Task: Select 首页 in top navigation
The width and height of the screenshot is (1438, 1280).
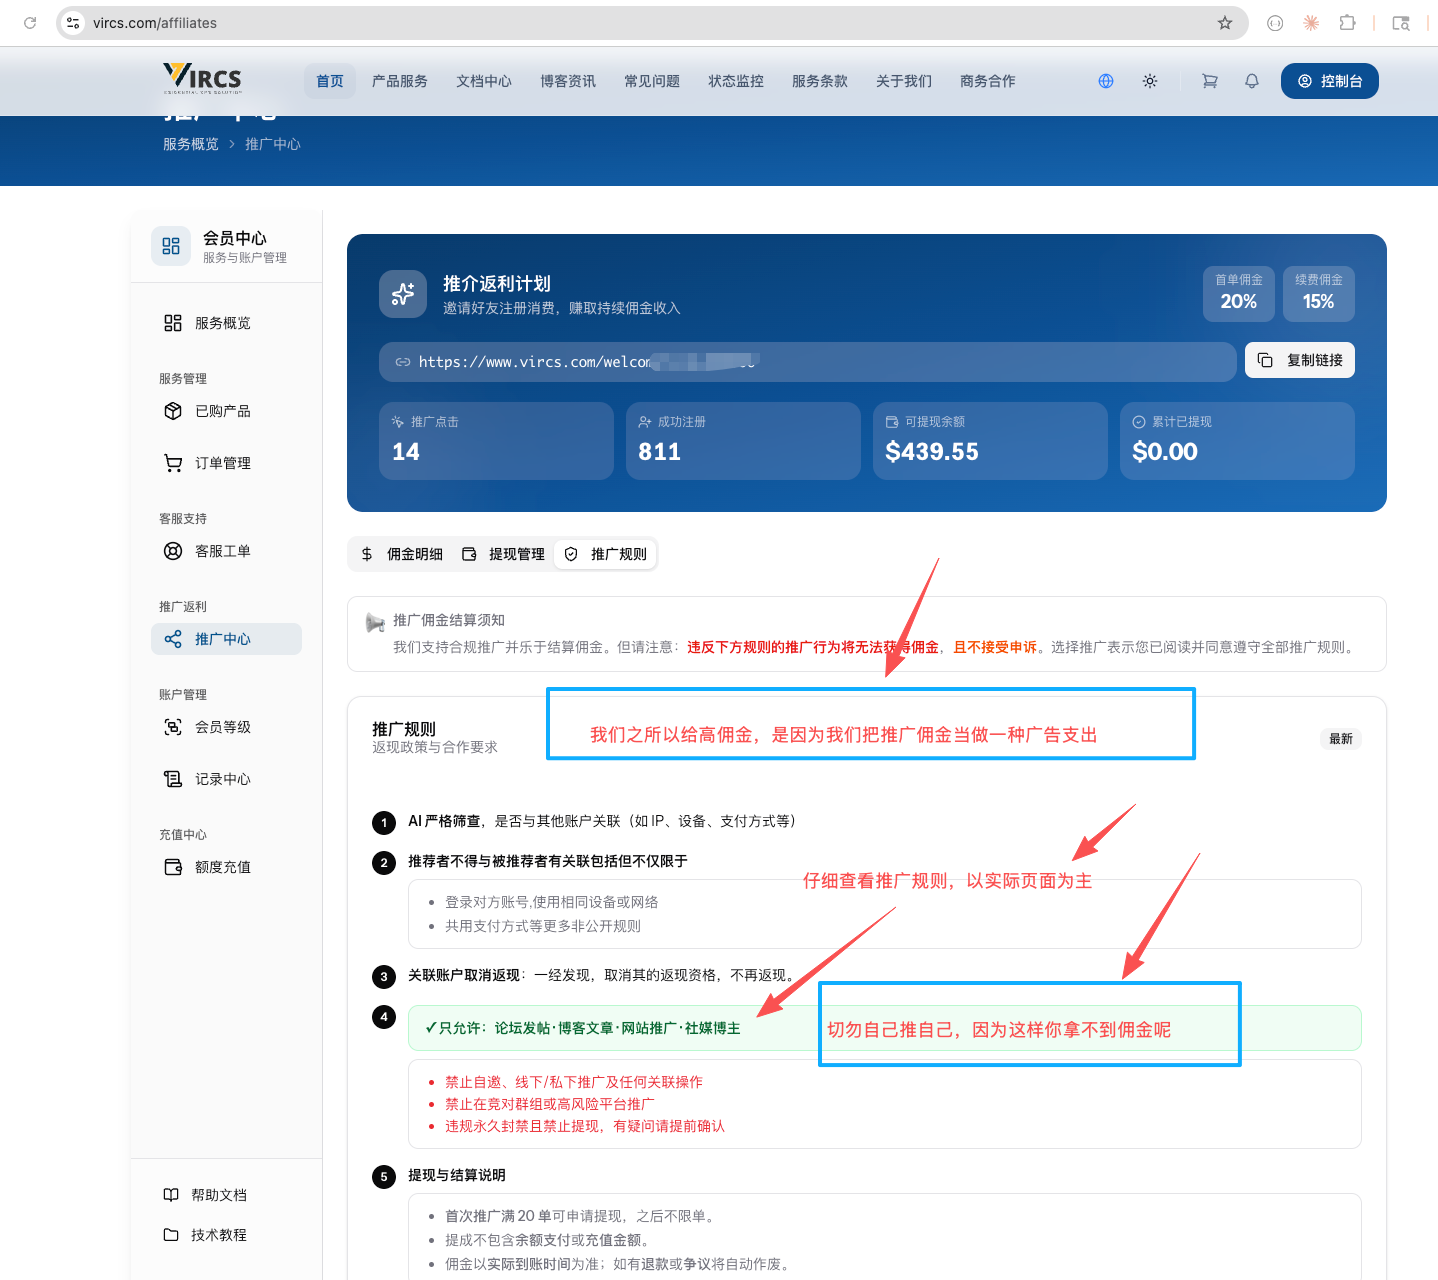Action: coord(330,81)
